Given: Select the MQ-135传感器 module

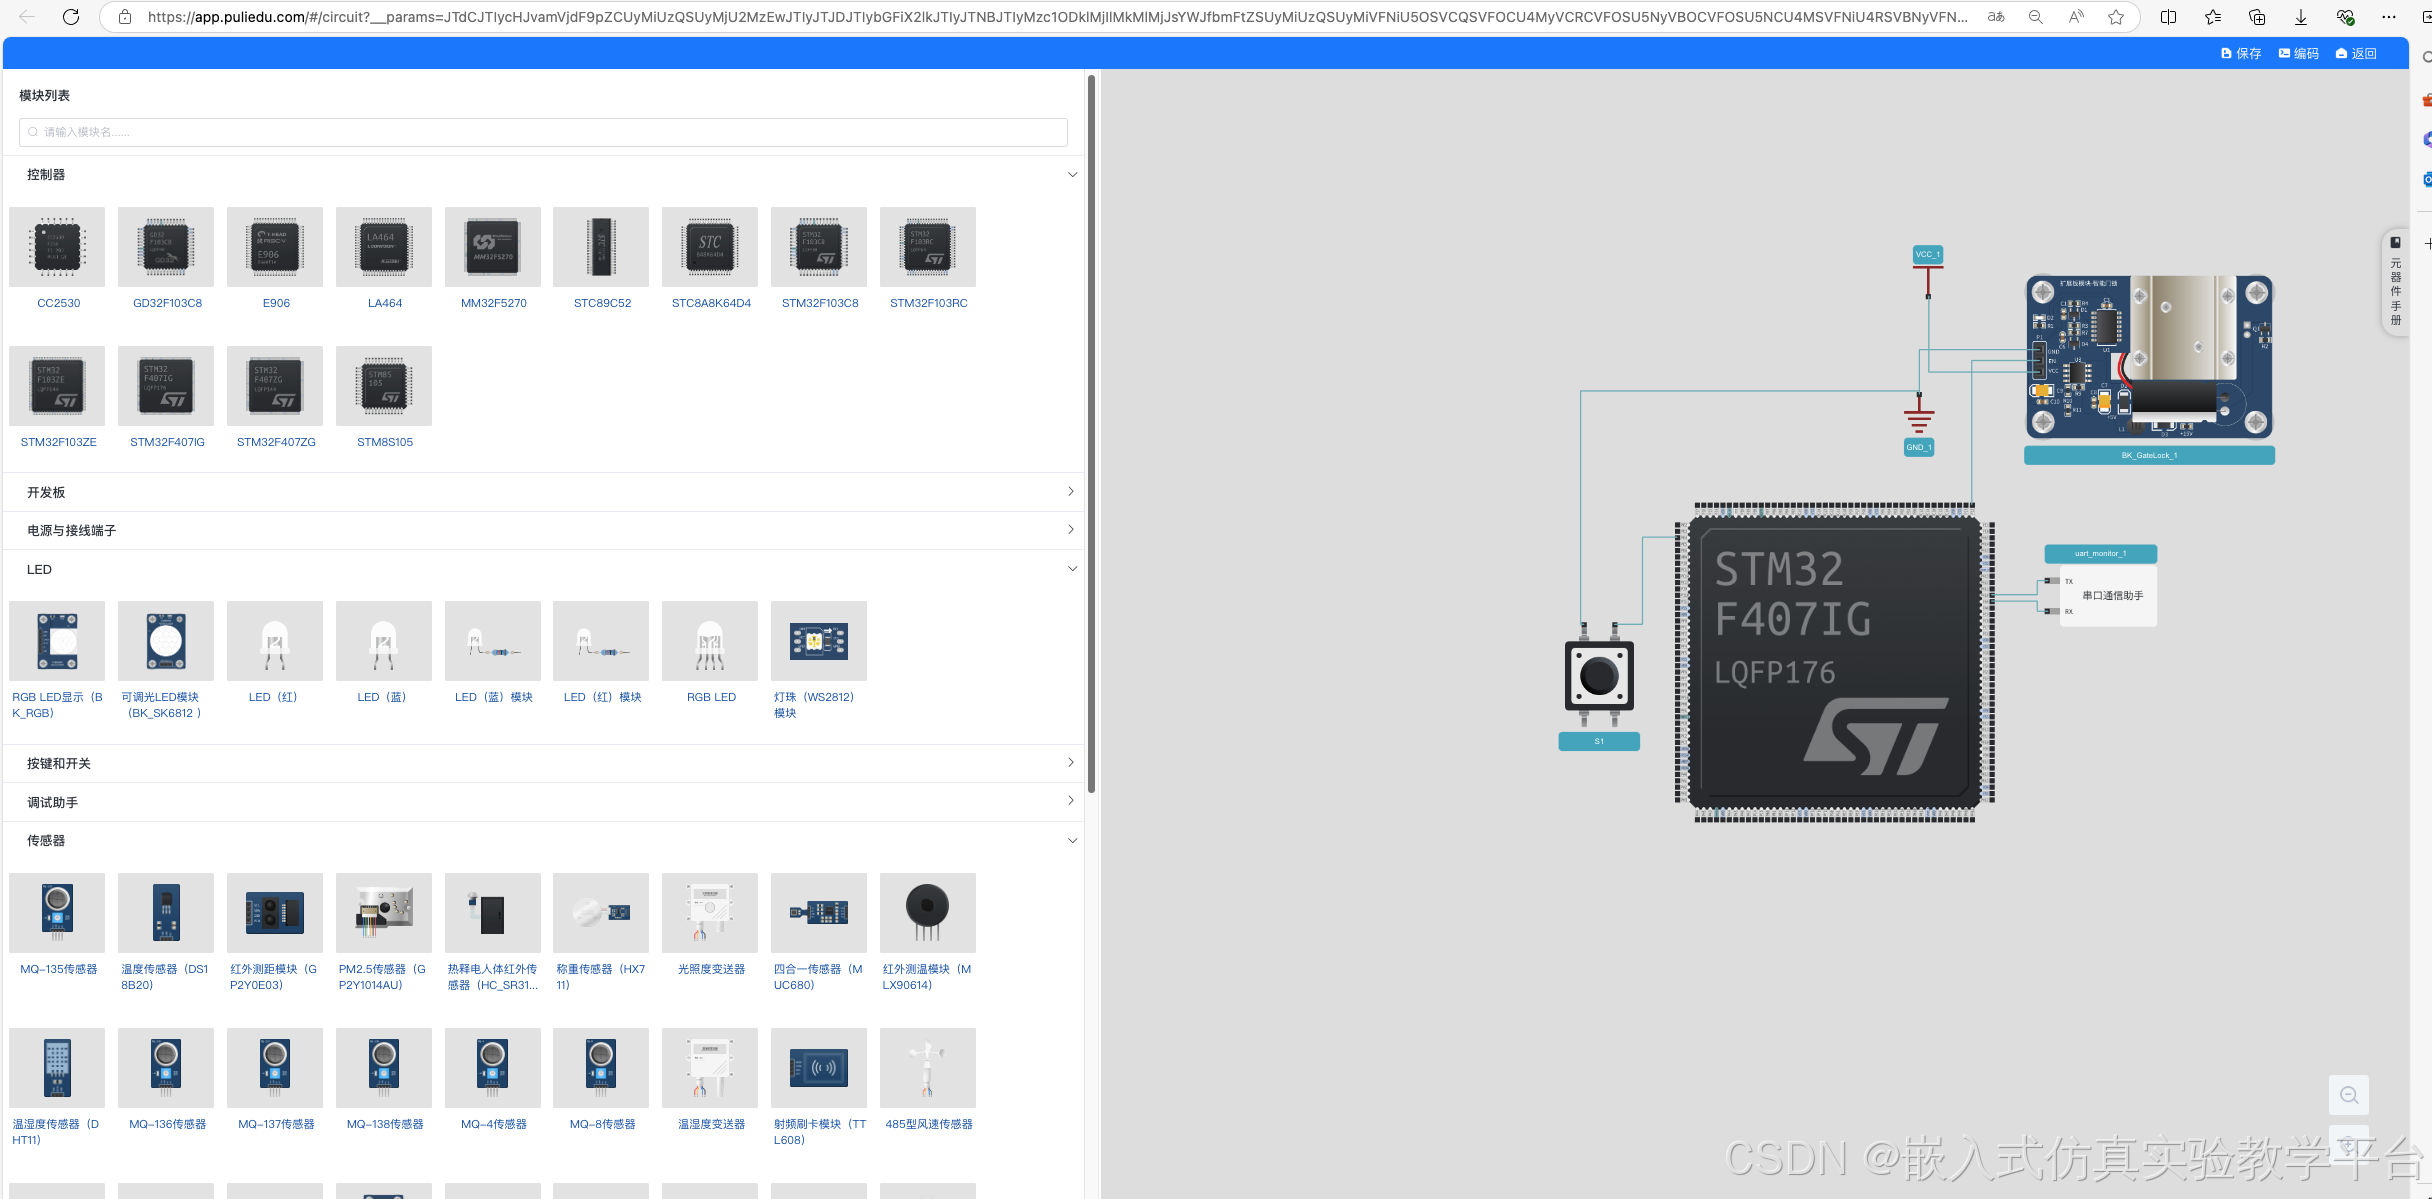Looking at the screenshot, I should [x=57, y=913].
